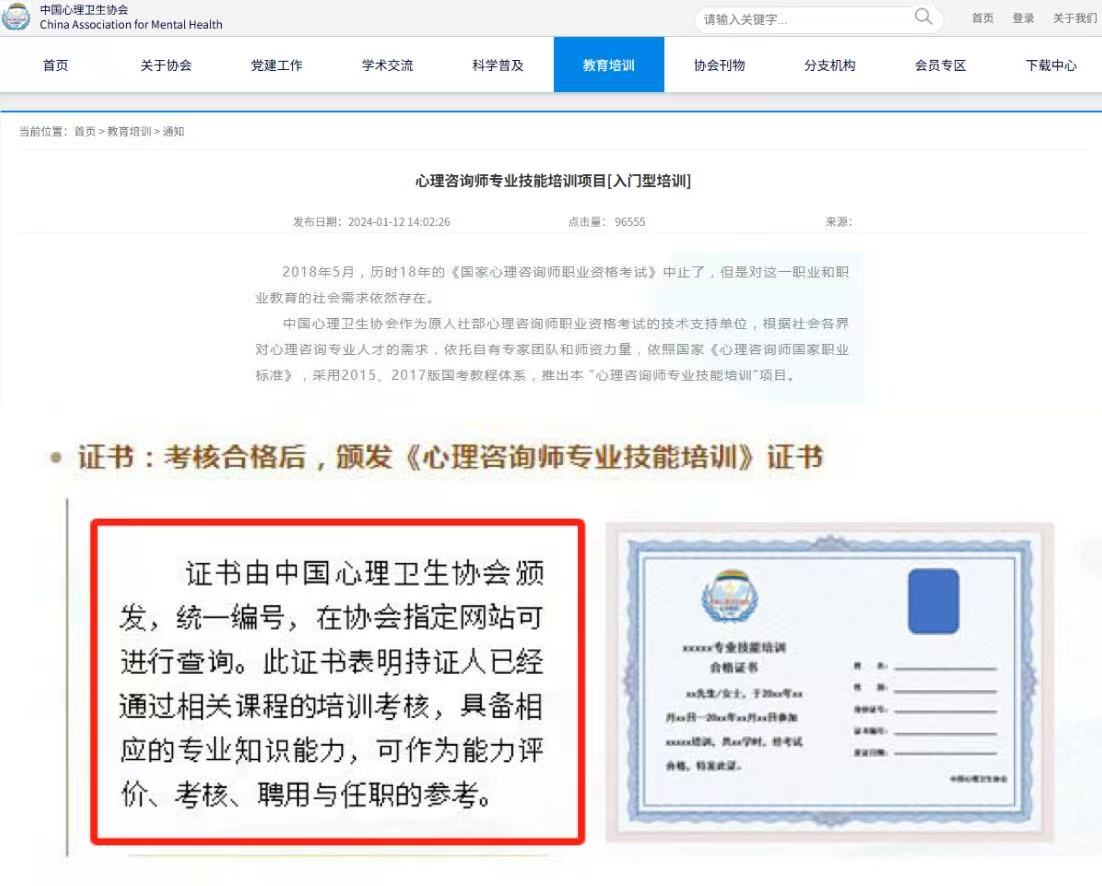Click the emblem on the sample certificate
The image size is (1102, 886).
(x=730, y=596)
